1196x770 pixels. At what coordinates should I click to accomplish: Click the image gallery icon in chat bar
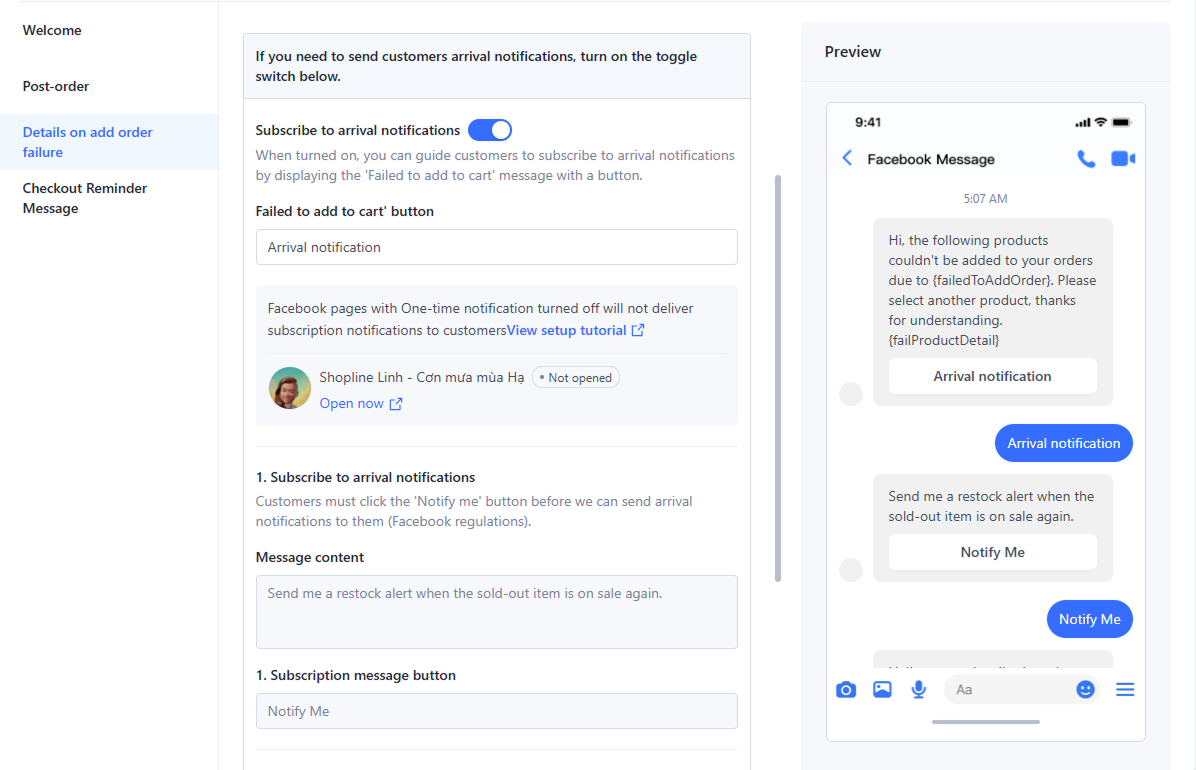[x=882, y=689]
